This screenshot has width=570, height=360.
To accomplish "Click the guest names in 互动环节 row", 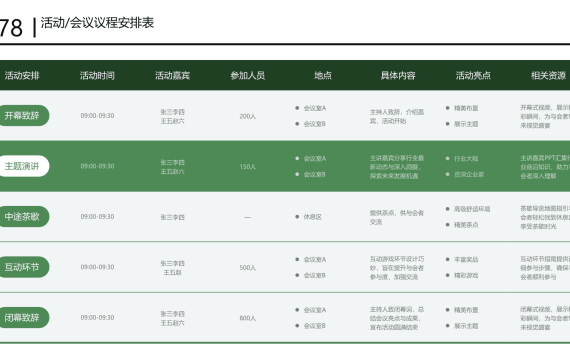I will click(173, 268).
